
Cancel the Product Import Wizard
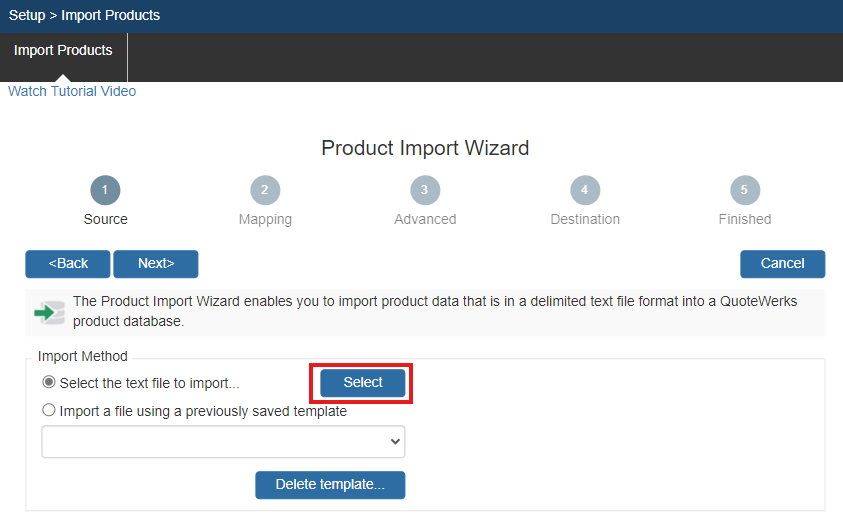(782, 263)
